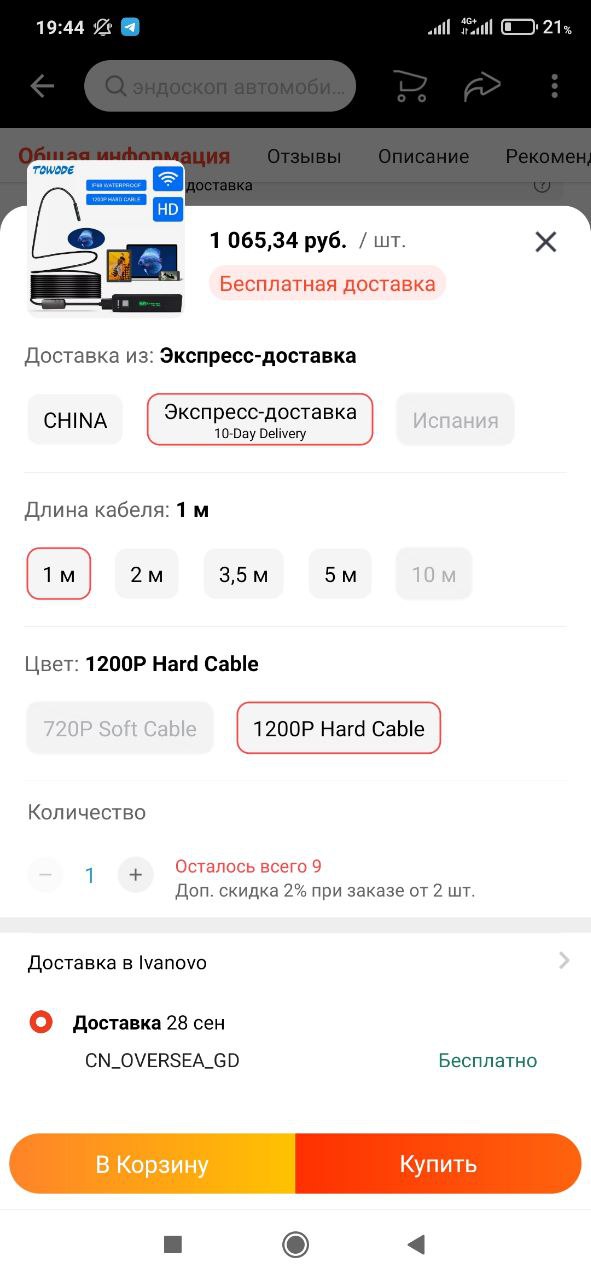591x1280 pixels.
Task: Tap Android recent apps square button
Action: 173,1244
